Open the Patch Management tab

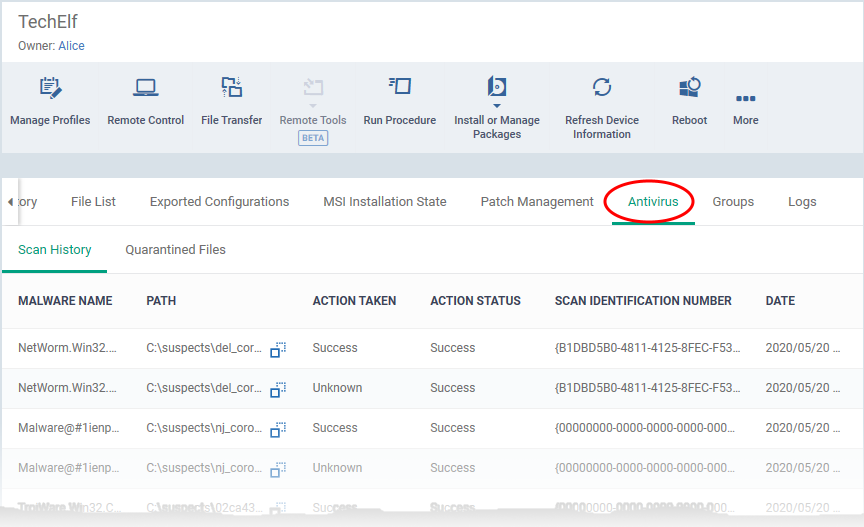click(537, 202)
